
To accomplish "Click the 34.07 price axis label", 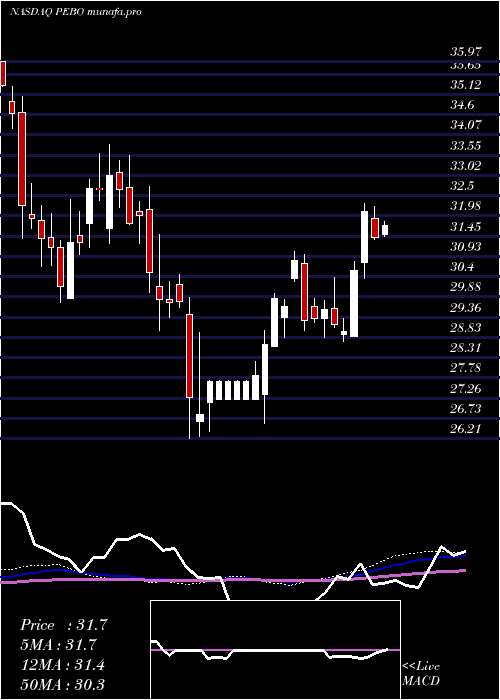I will (466, 125).
